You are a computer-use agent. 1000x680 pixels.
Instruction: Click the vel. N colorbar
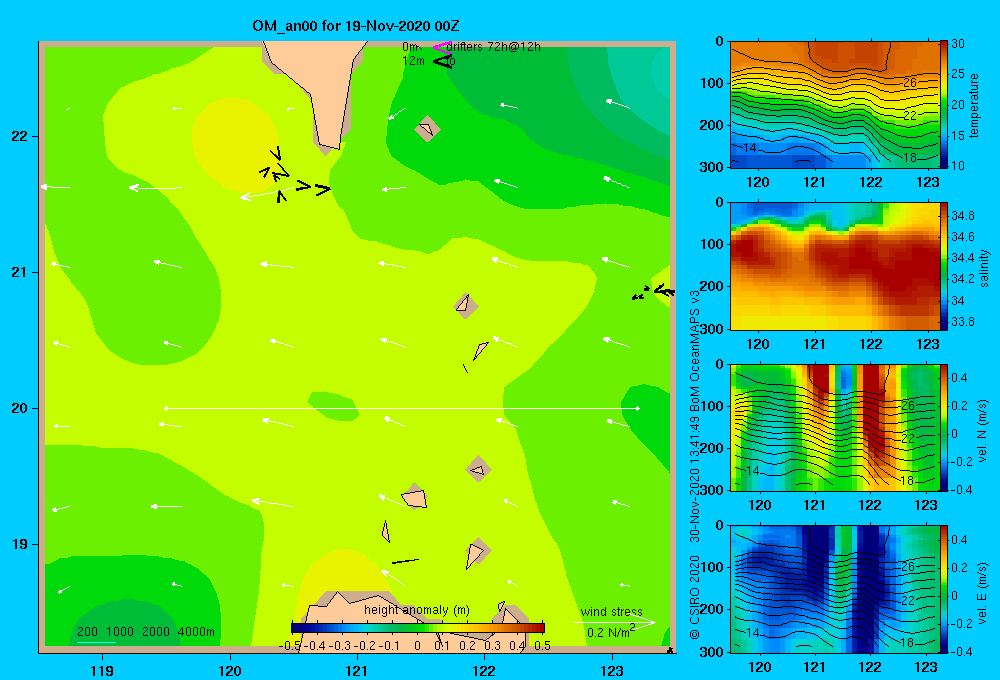[944, 427]
